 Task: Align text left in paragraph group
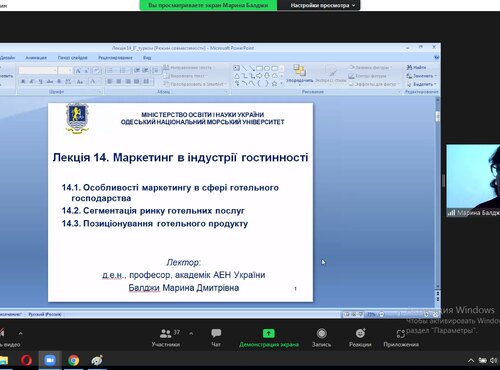click(x=110, y=81)
